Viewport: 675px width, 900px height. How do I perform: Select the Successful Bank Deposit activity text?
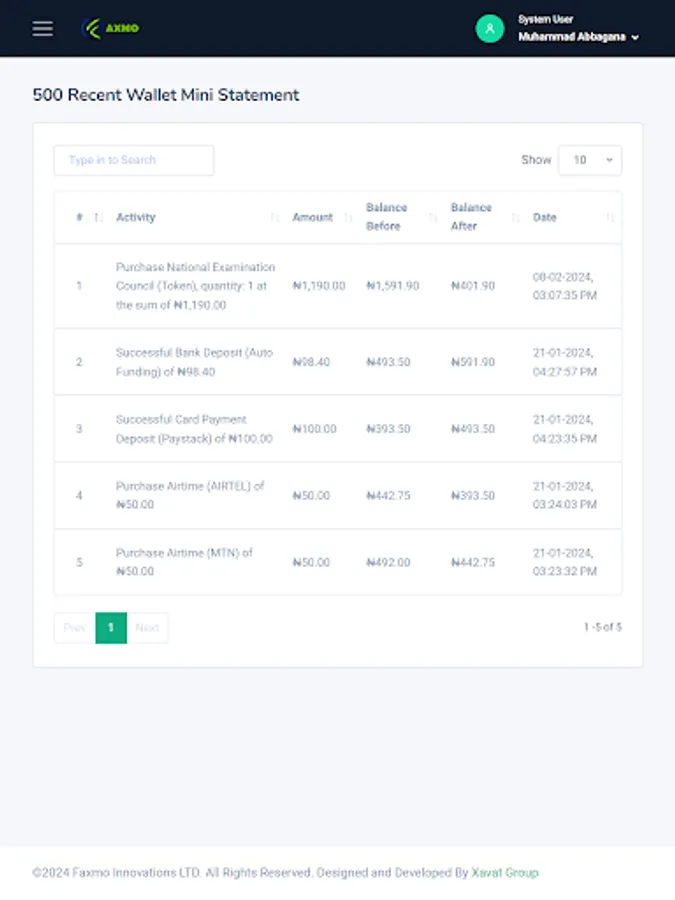pyautogui.click(x=194, y=362)
